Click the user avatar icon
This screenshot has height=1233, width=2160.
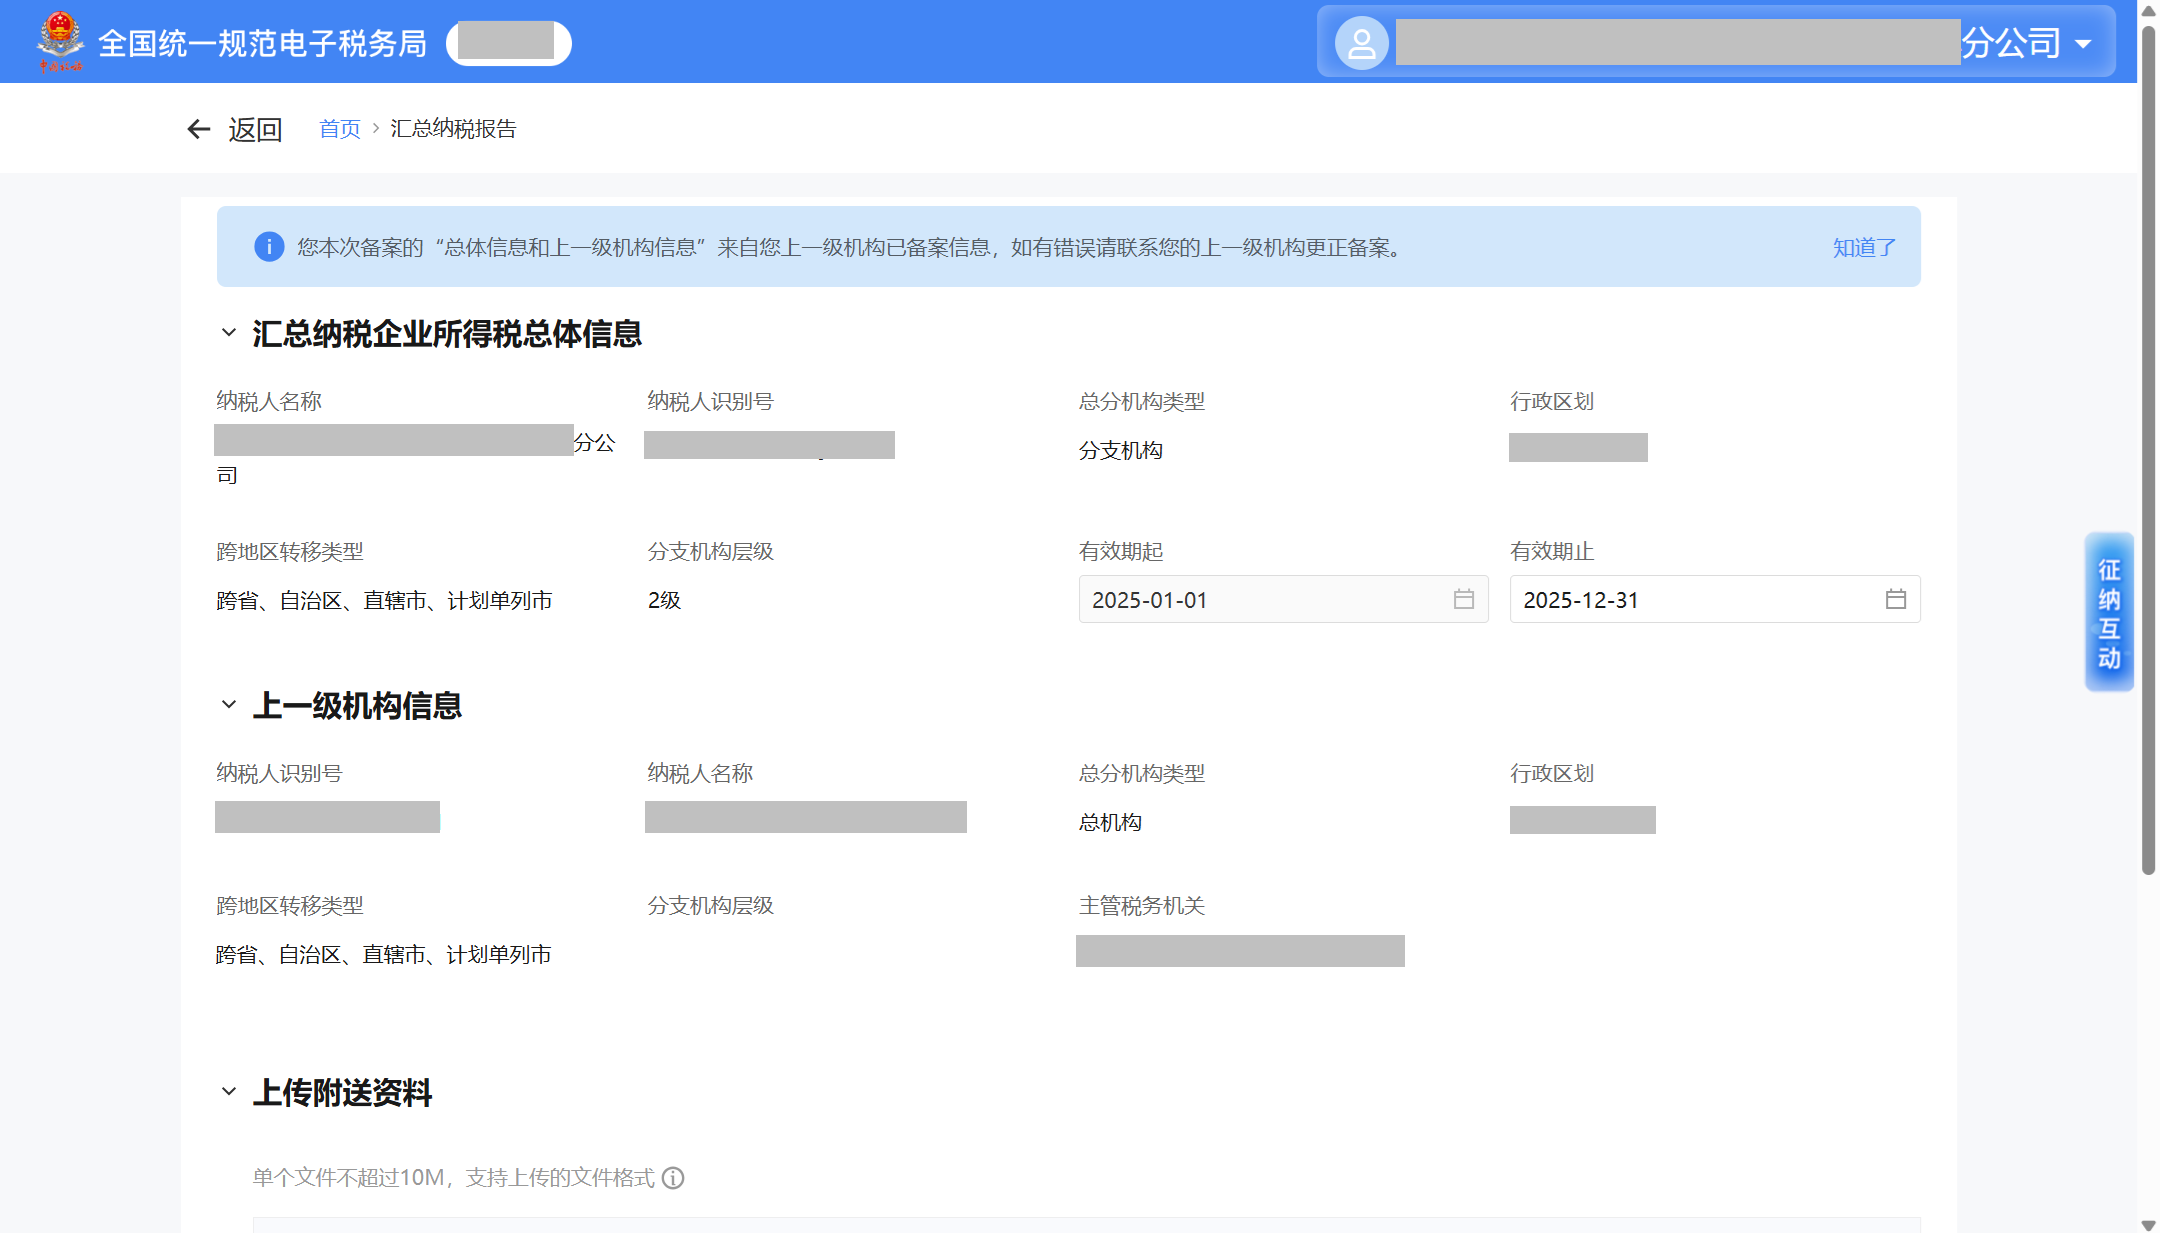point(1361,43)
